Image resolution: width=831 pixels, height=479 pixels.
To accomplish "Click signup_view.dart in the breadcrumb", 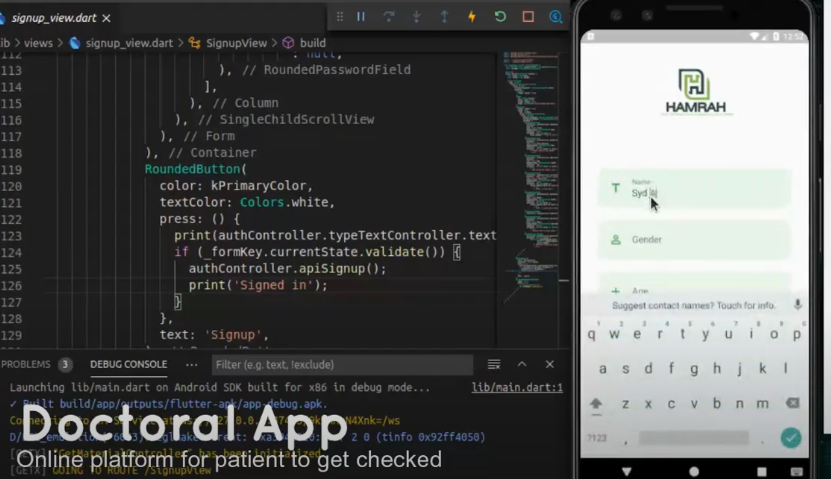I will tap(129, 43).
